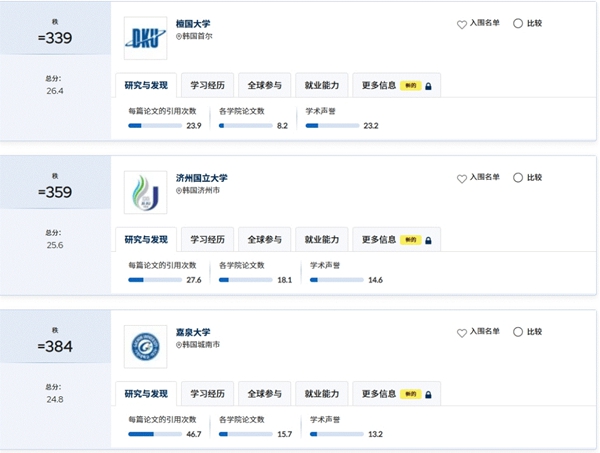
Task: Select 研究与发现 tab for 济州国立大学
Action: tap(146, 240)
